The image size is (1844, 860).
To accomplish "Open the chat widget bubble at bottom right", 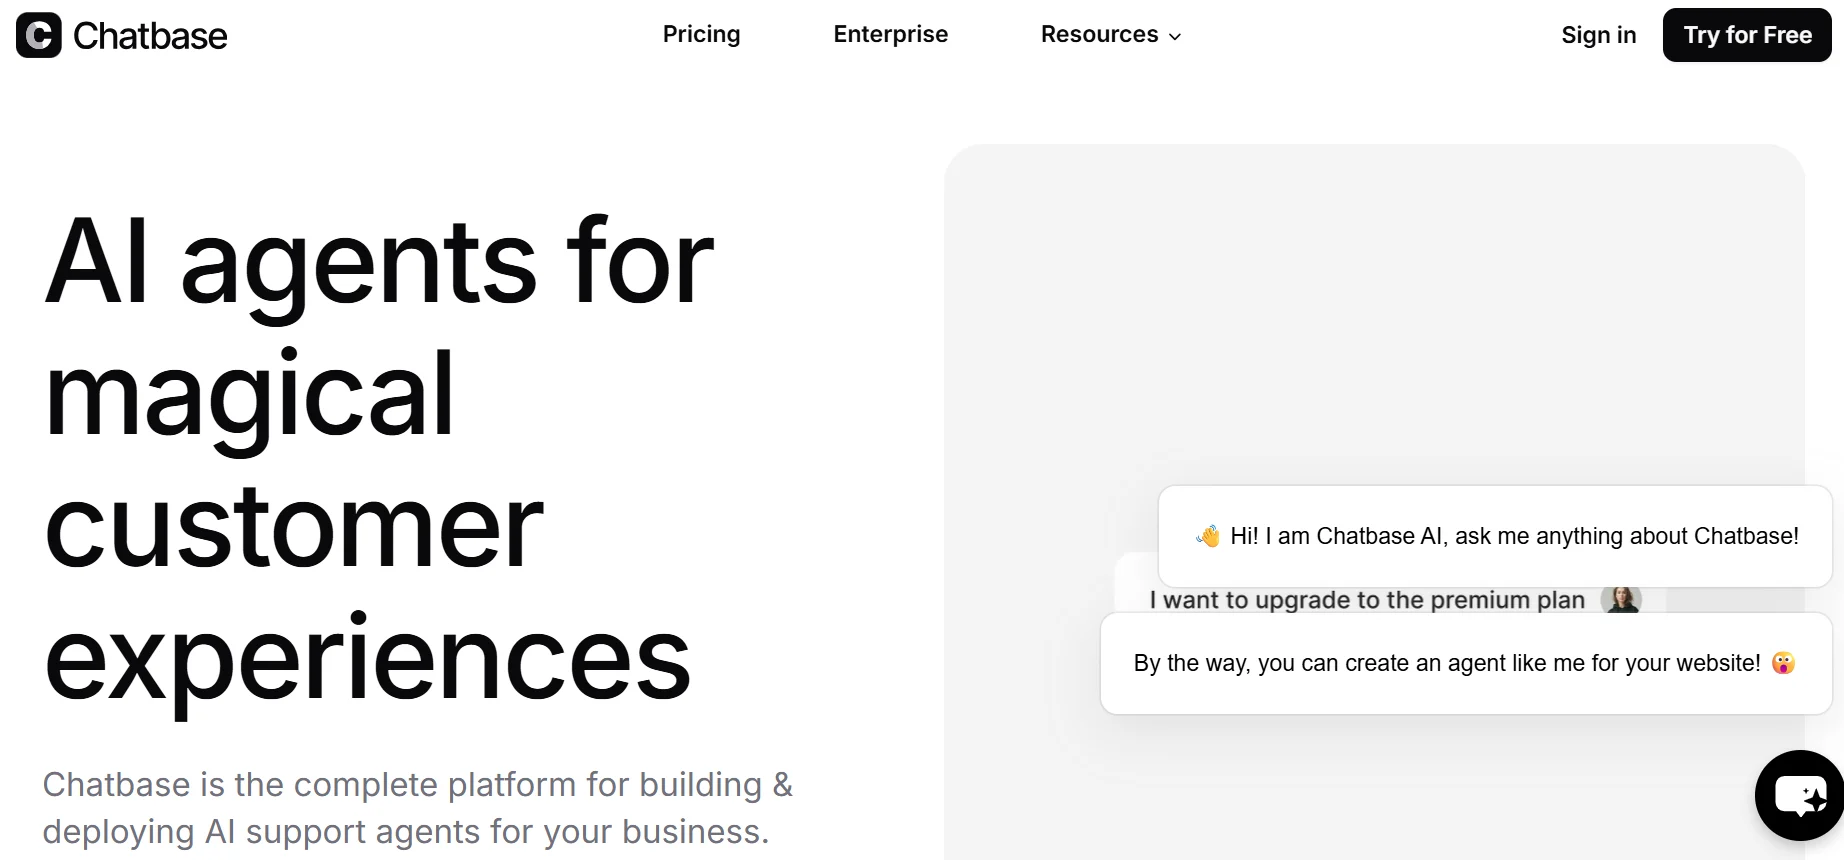I will 1798,795.
